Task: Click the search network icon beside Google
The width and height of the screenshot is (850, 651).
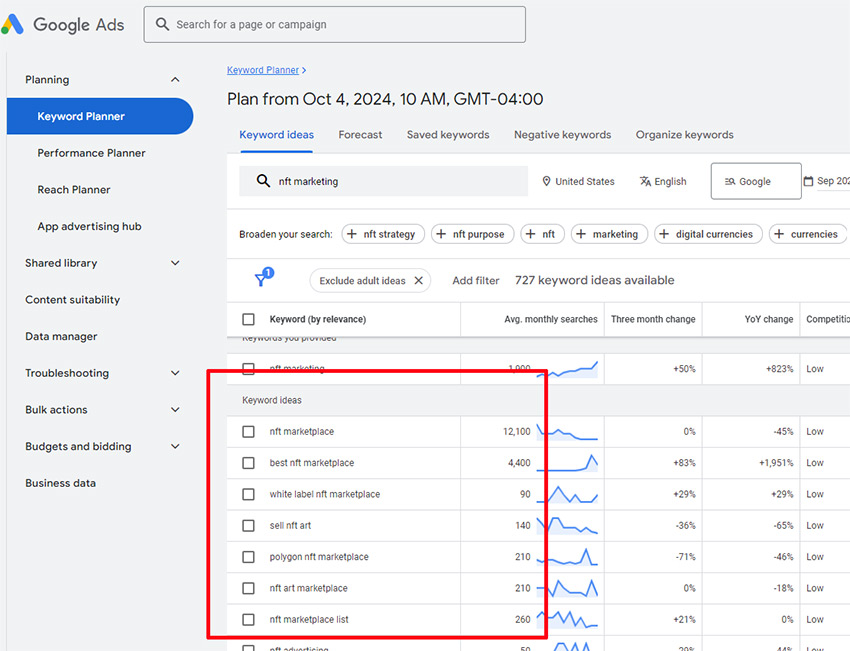Action: [x=730, y=182]
